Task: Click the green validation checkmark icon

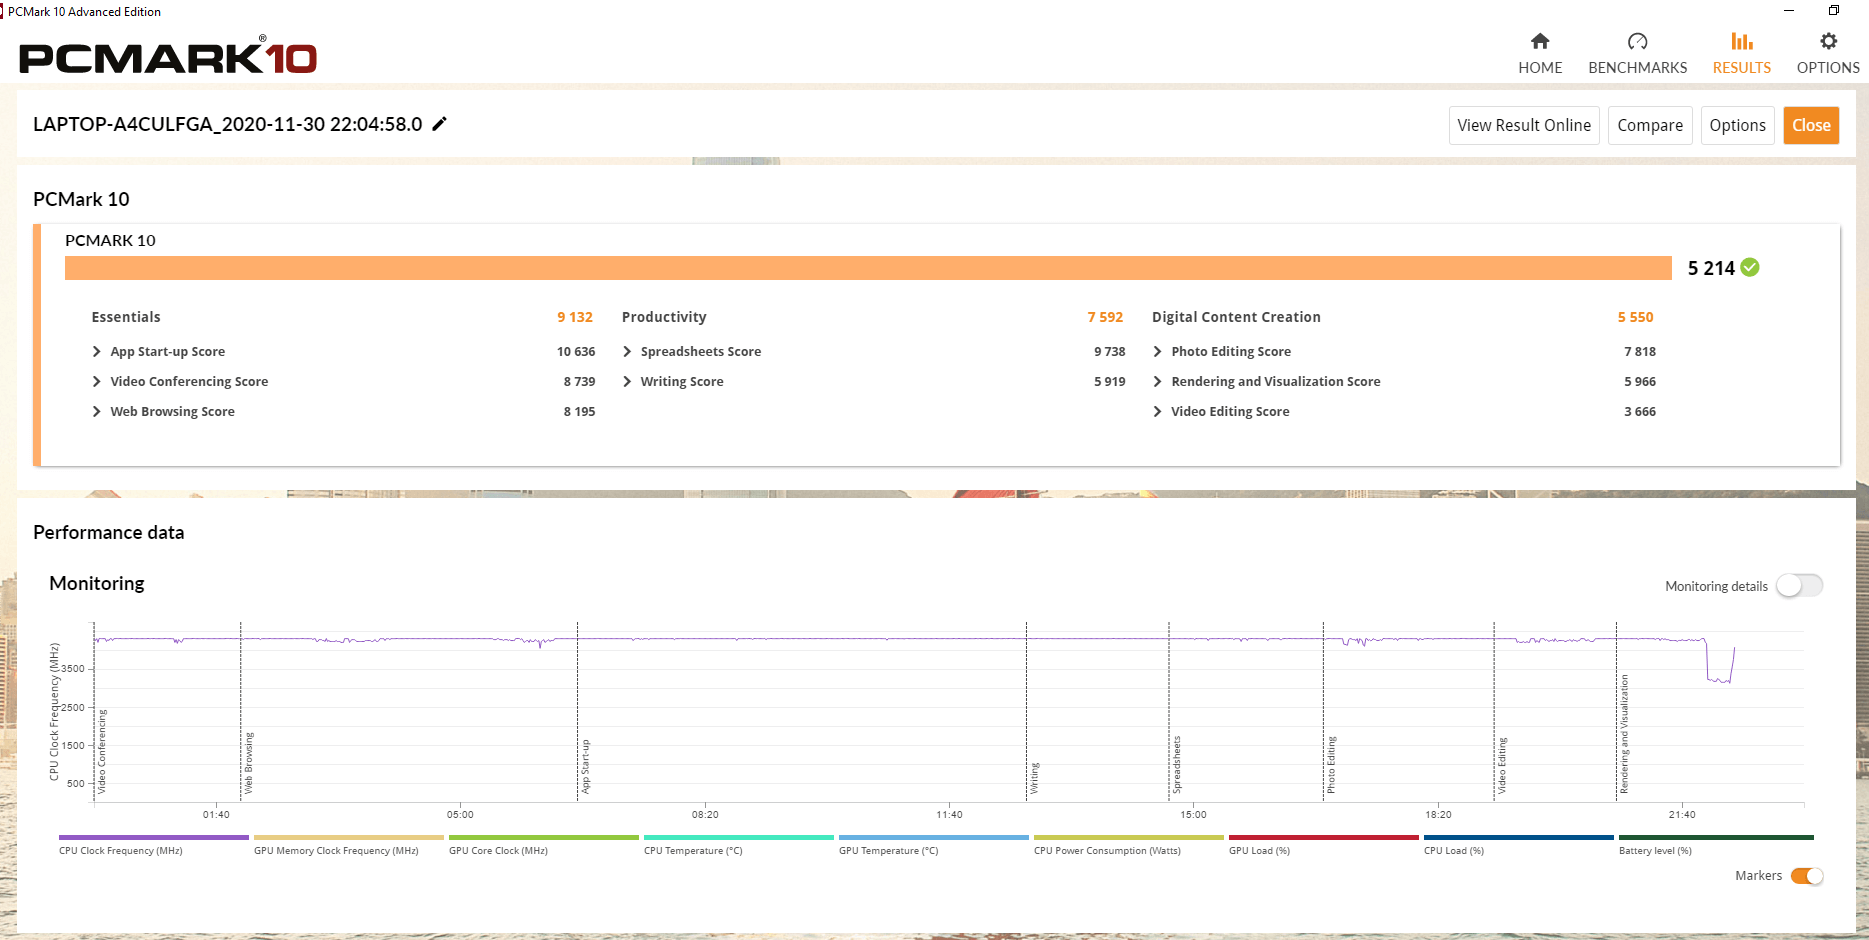Action: click(x=1750, y=267)
